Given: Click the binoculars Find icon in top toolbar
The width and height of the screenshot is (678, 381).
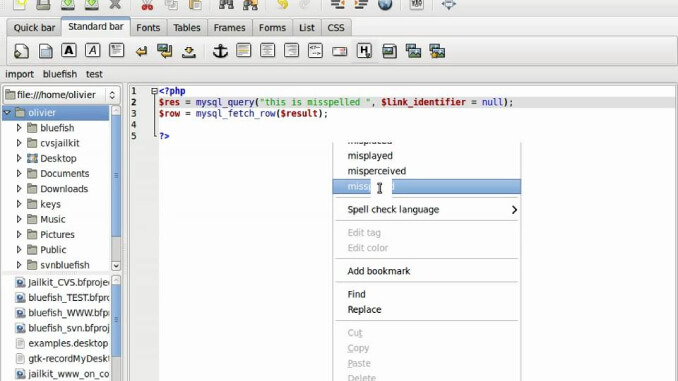Looking at the screenshot, I should pos(226,5).
